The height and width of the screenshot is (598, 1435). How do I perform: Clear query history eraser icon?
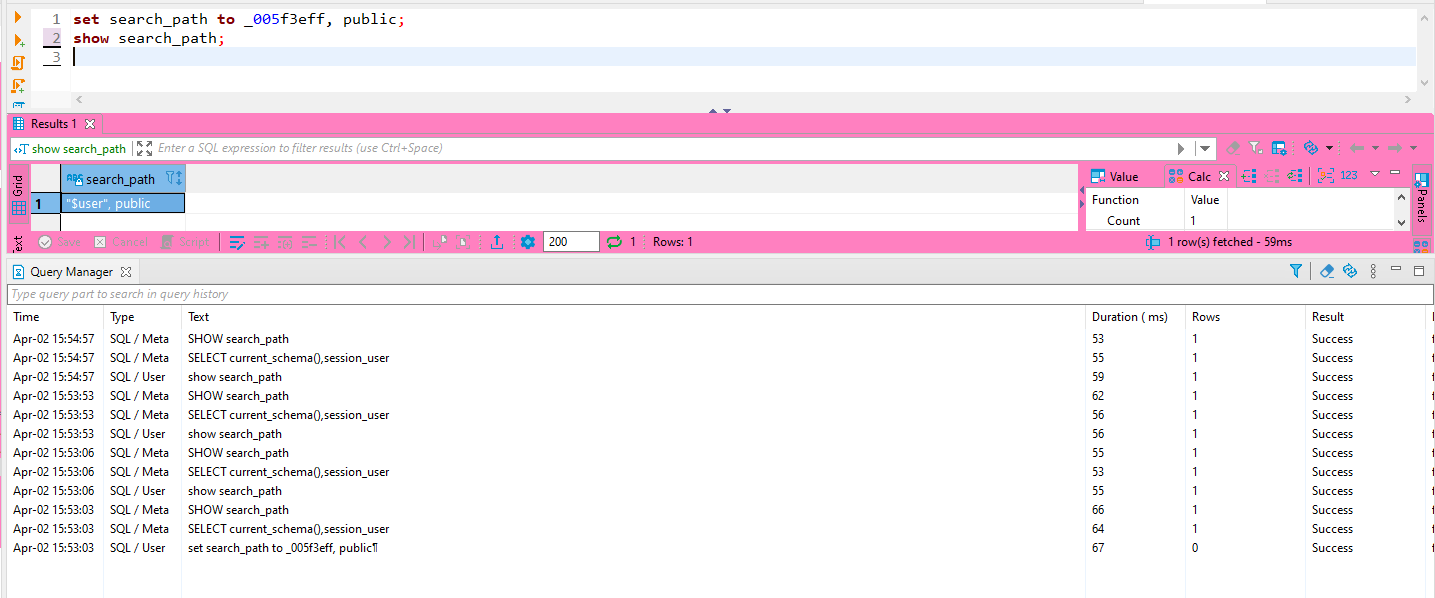coord(1327,271)
